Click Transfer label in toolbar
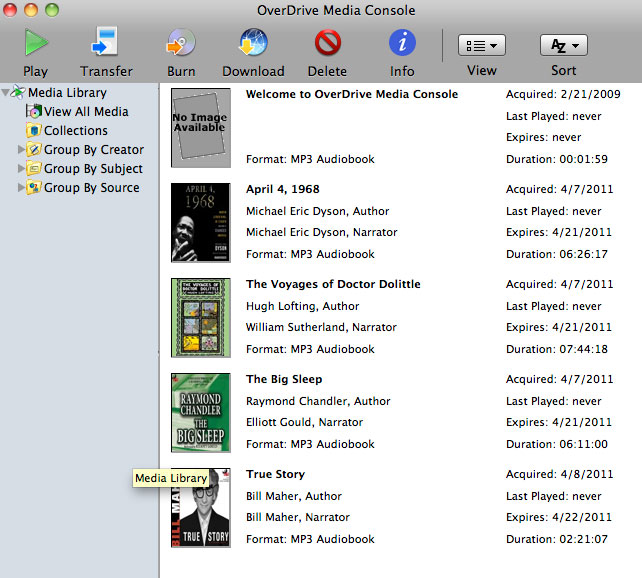 (106, 71)
